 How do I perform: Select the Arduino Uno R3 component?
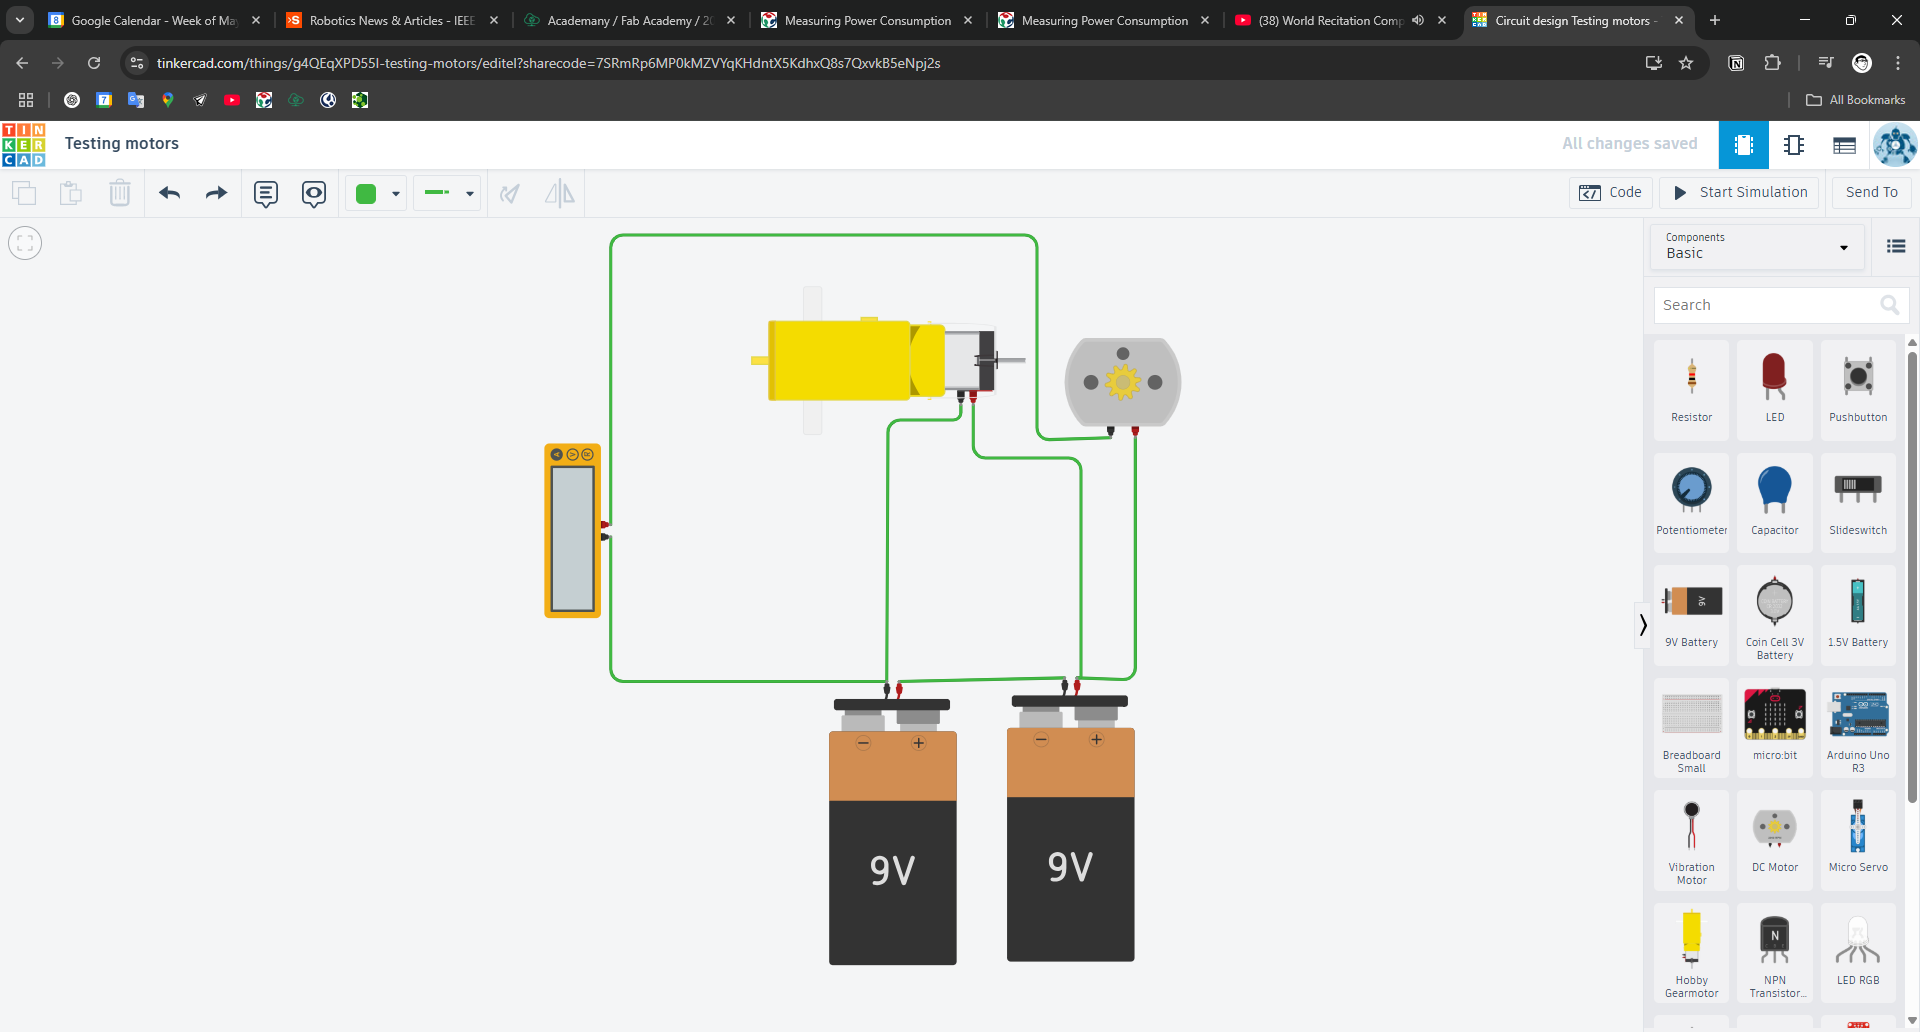[1858, 728]
